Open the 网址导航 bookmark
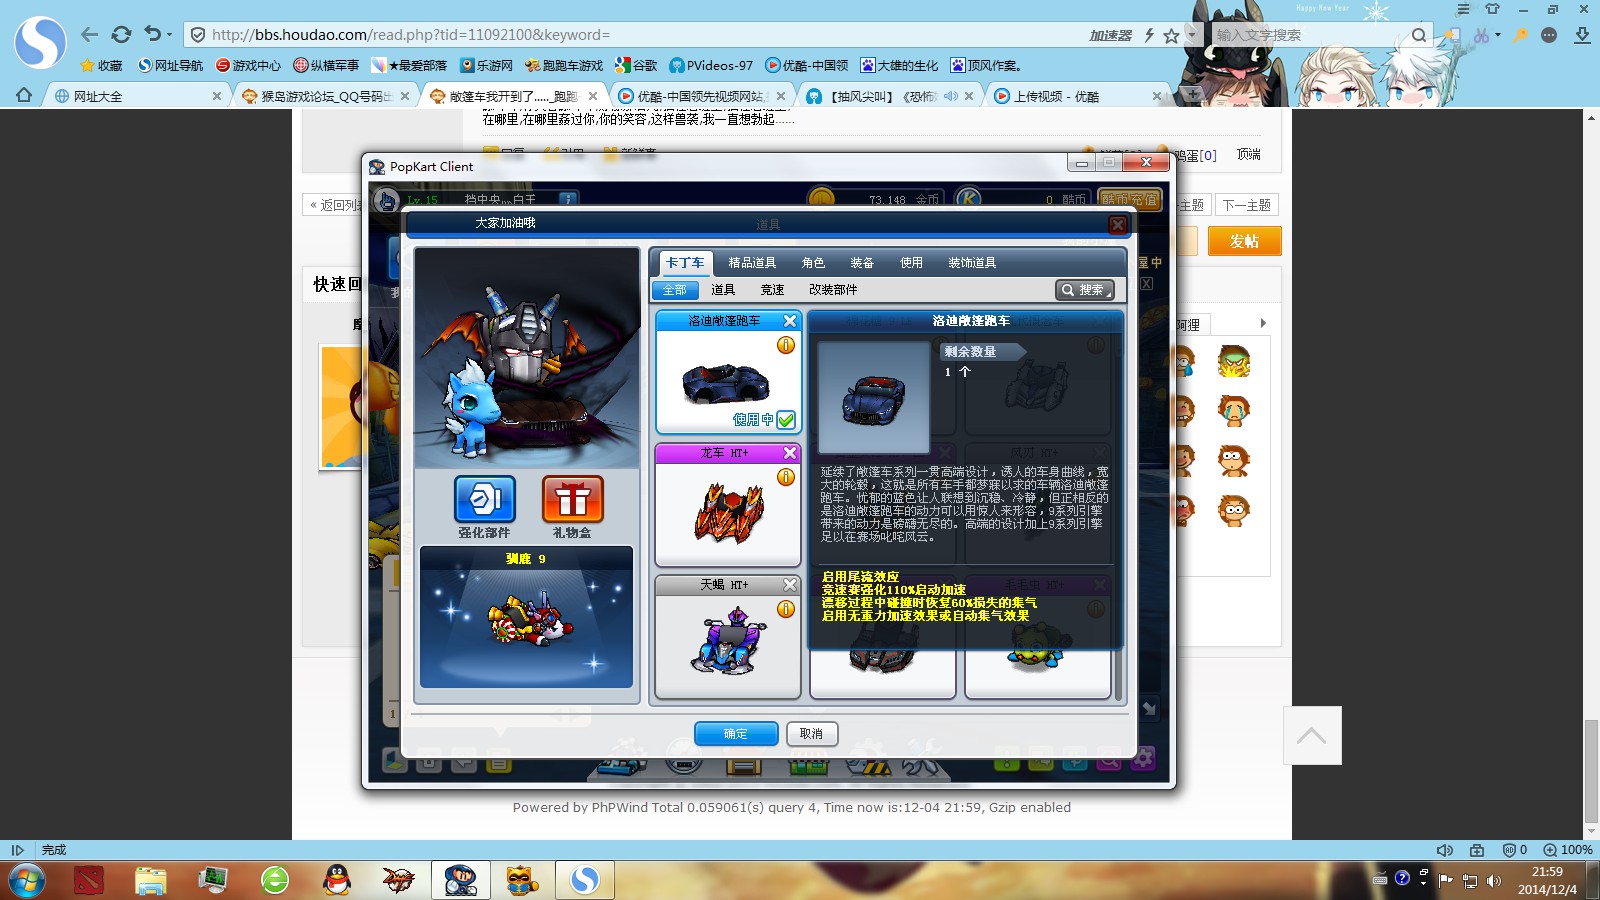This screenshot has width=1600, height=900. pos(170,65)
